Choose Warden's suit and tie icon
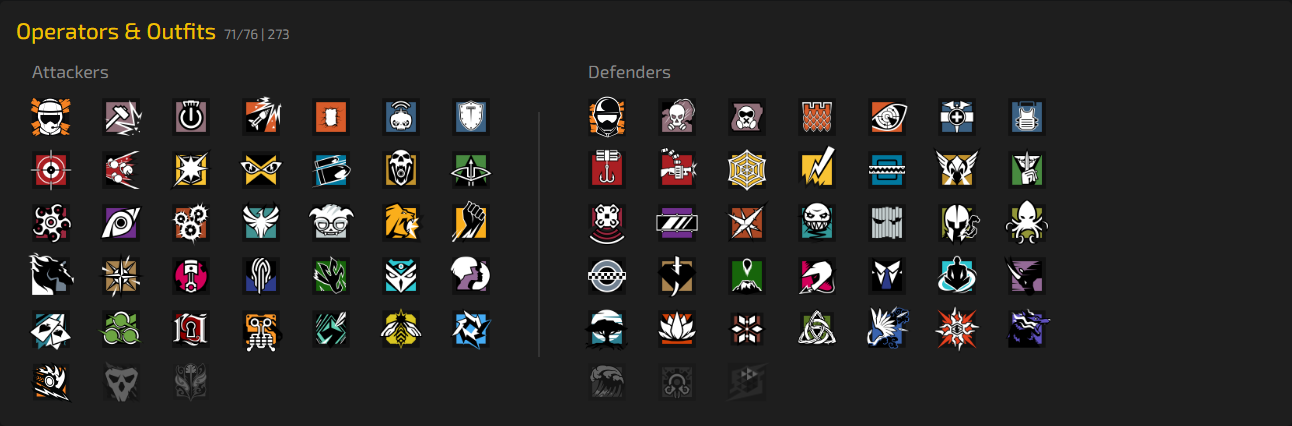 887,274
